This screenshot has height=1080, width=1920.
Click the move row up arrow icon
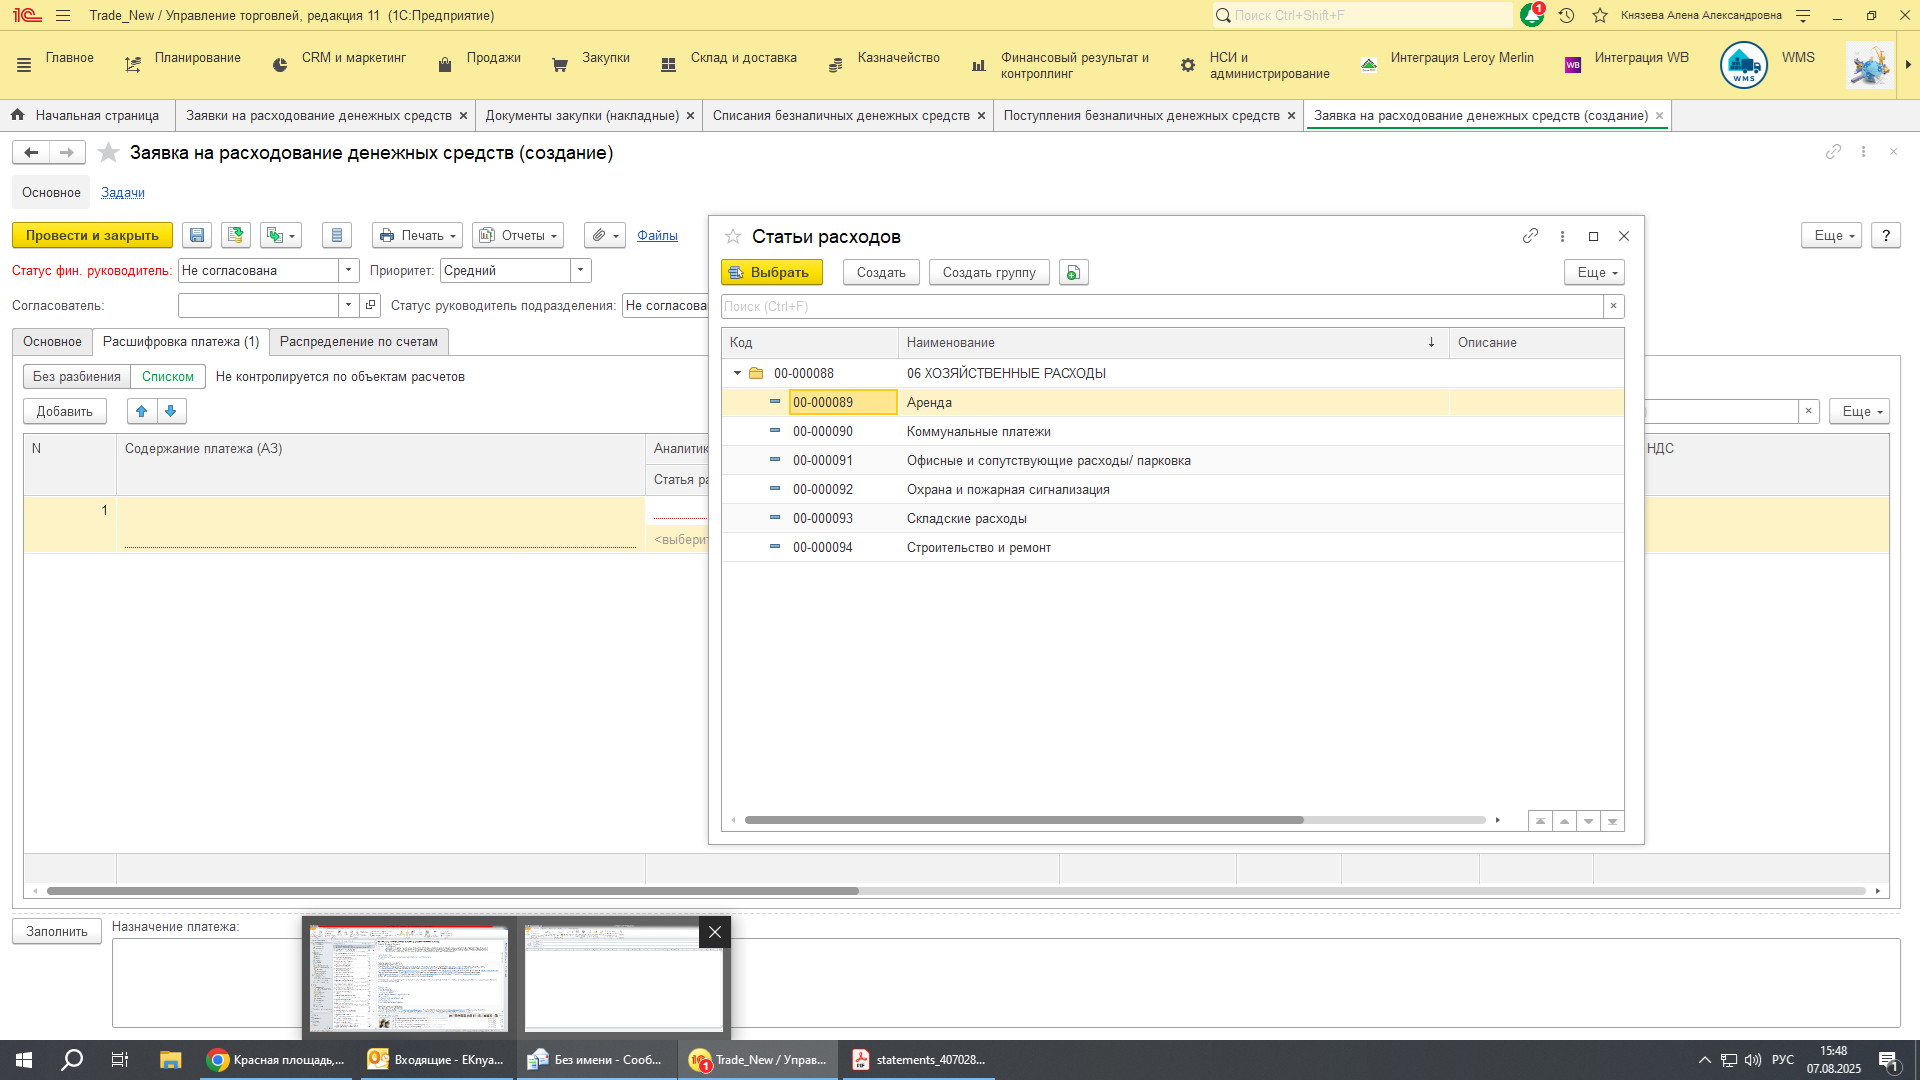142,411
